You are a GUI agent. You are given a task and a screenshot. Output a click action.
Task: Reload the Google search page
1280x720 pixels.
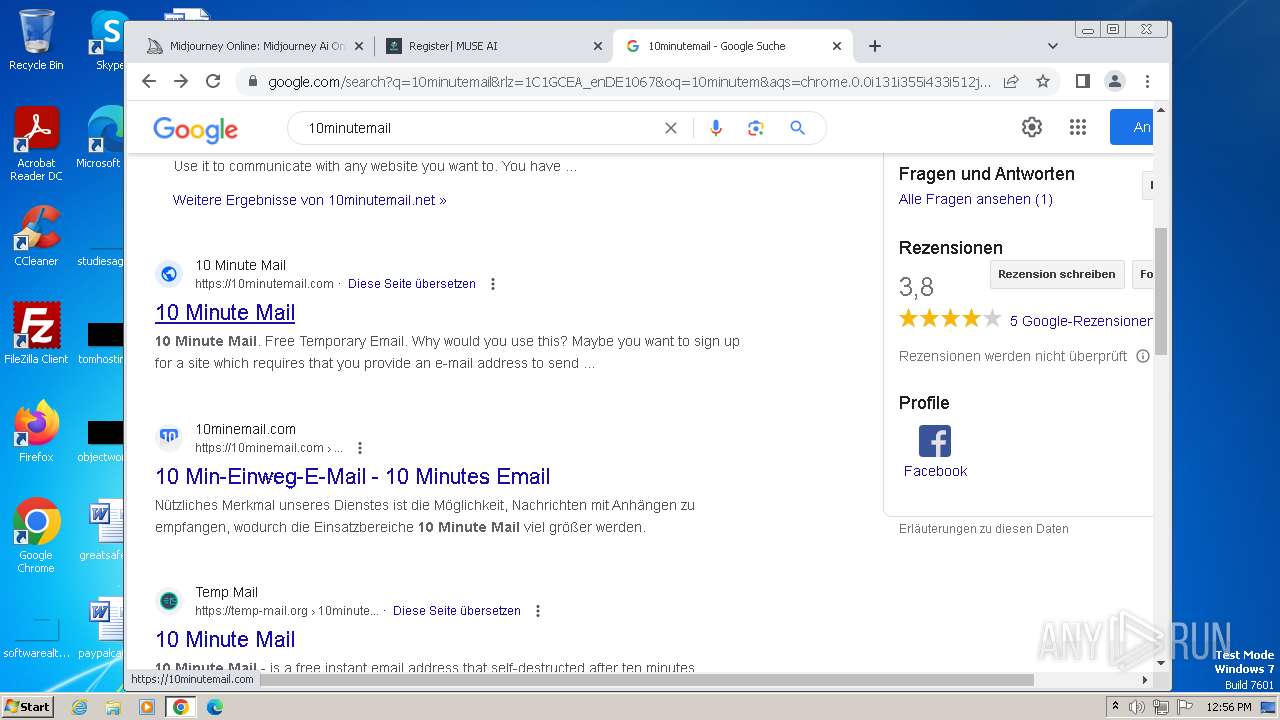click(x=213, y=81)
